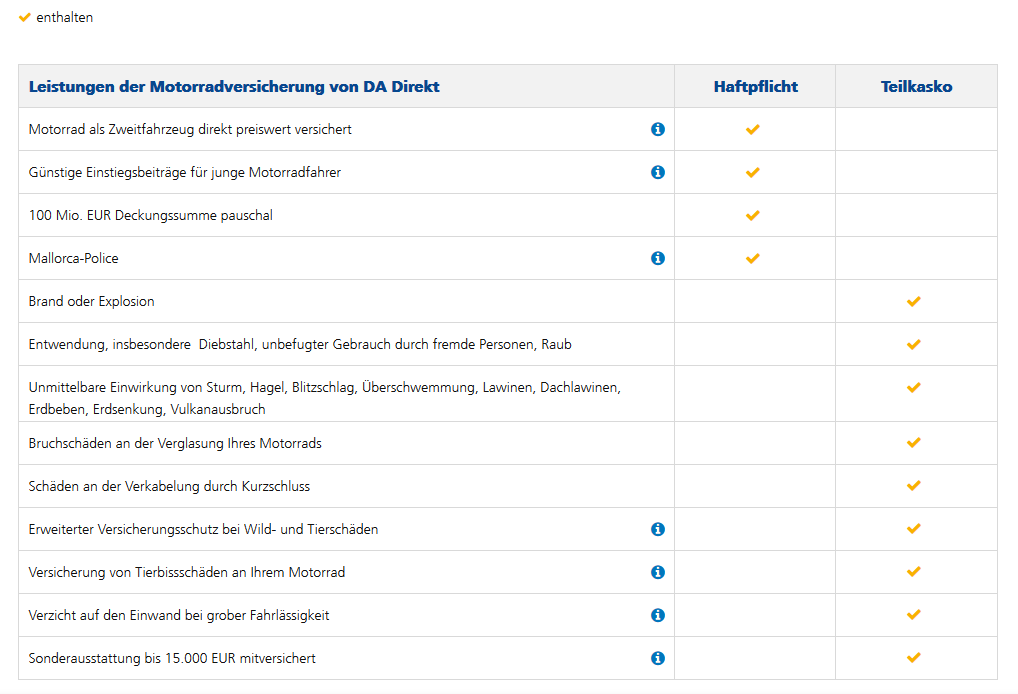Show info for Mallorca-Police
This screenshot has height=694, width=1018.
658,258
